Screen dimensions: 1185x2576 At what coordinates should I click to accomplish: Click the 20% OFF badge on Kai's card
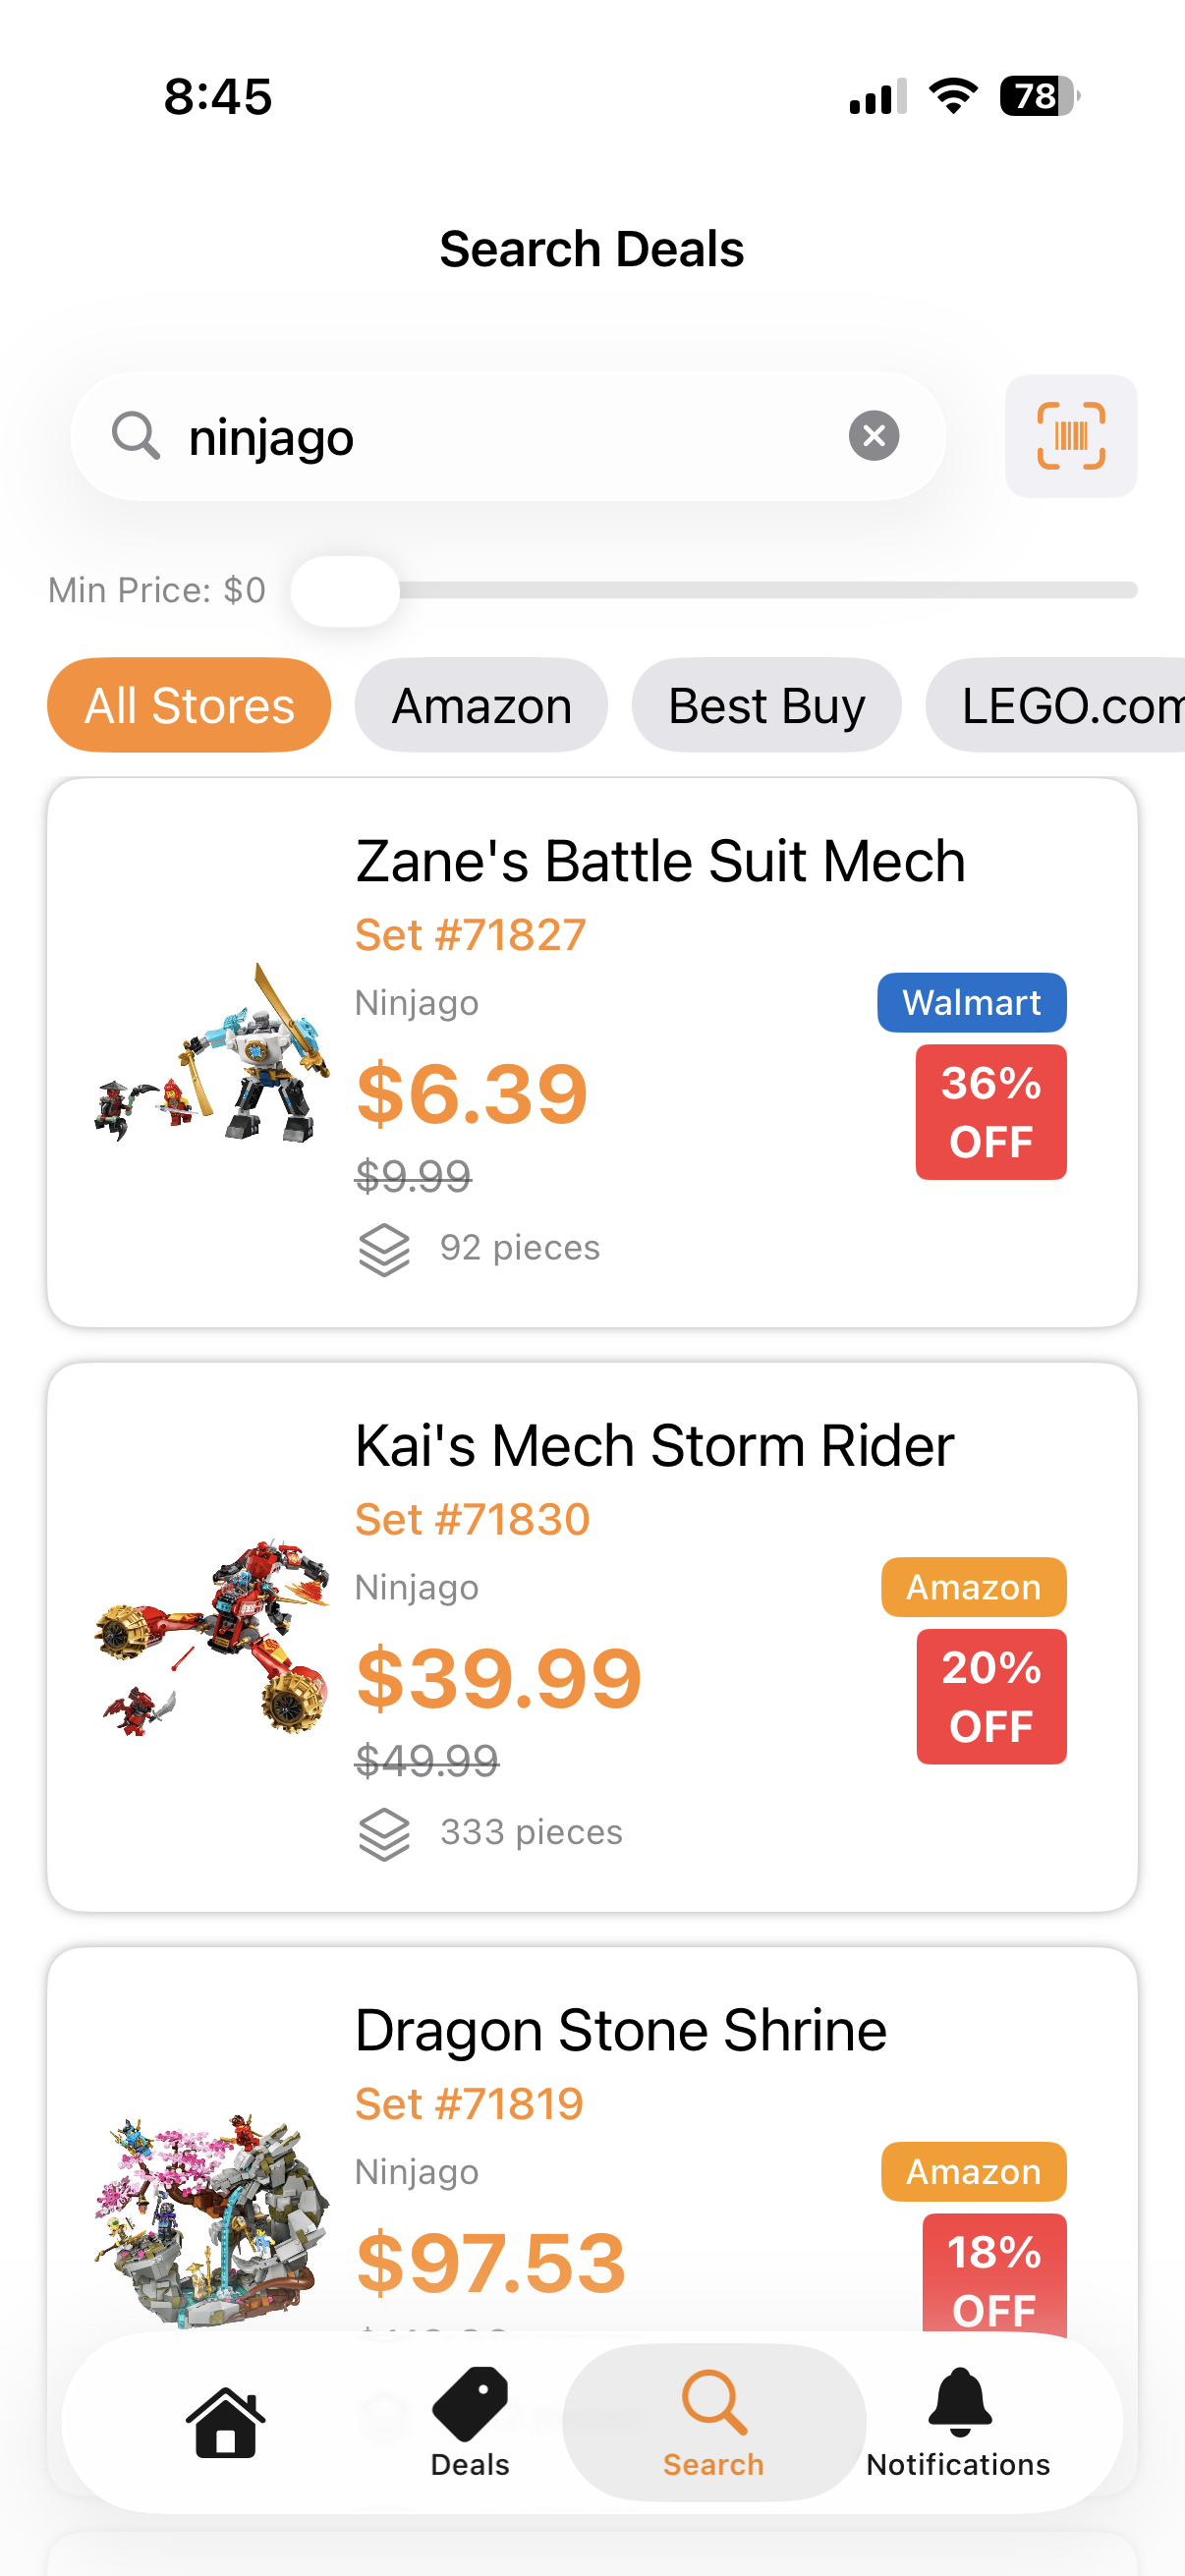pos(991,1695)
